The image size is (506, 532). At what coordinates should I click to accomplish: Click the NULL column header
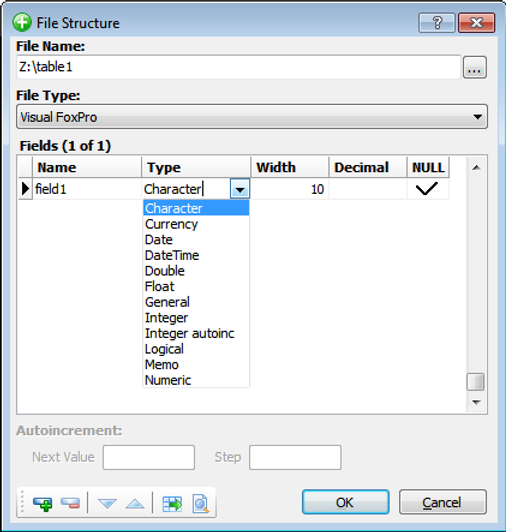point(428,167)
